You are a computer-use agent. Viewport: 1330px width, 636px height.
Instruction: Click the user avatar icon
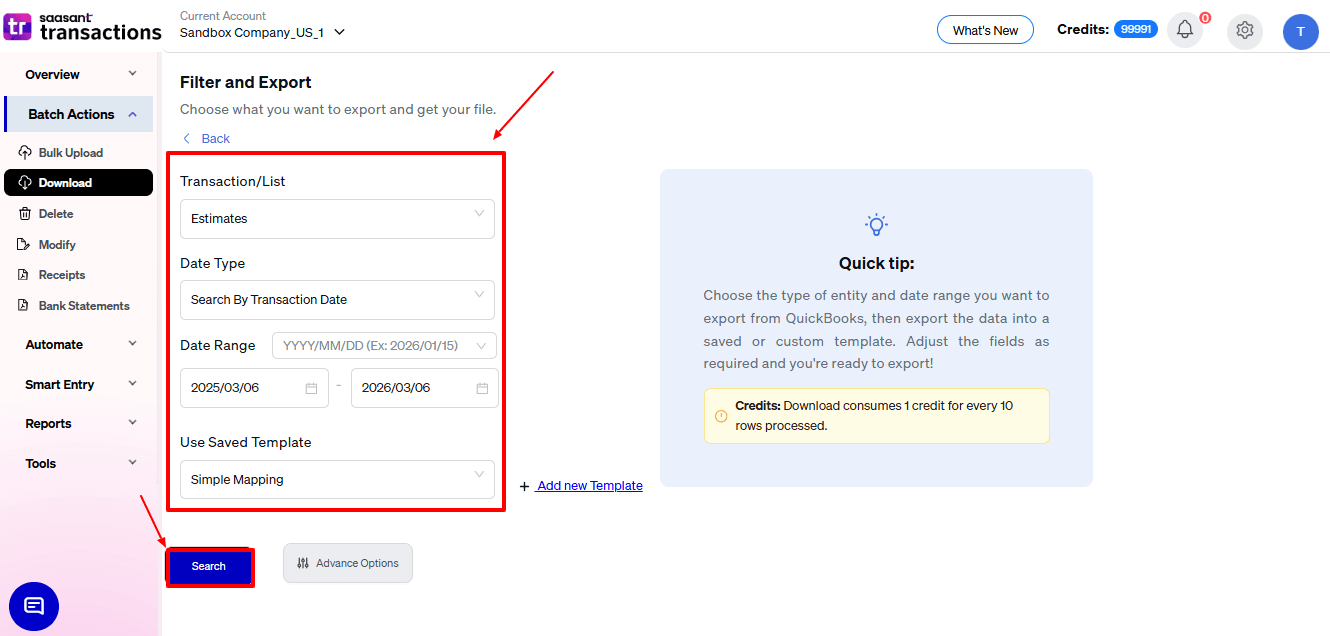1300,31
